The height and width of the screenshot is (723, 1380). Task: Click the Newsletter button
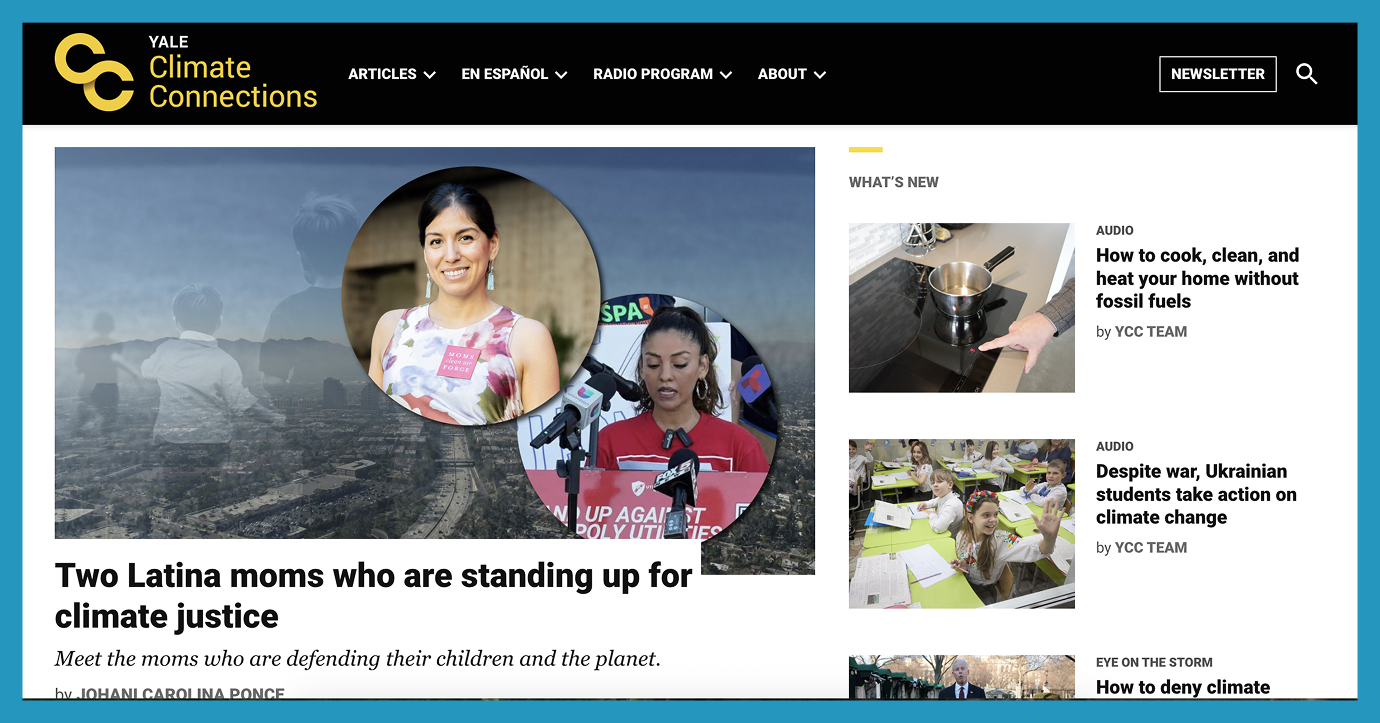tap(1218, 74)
